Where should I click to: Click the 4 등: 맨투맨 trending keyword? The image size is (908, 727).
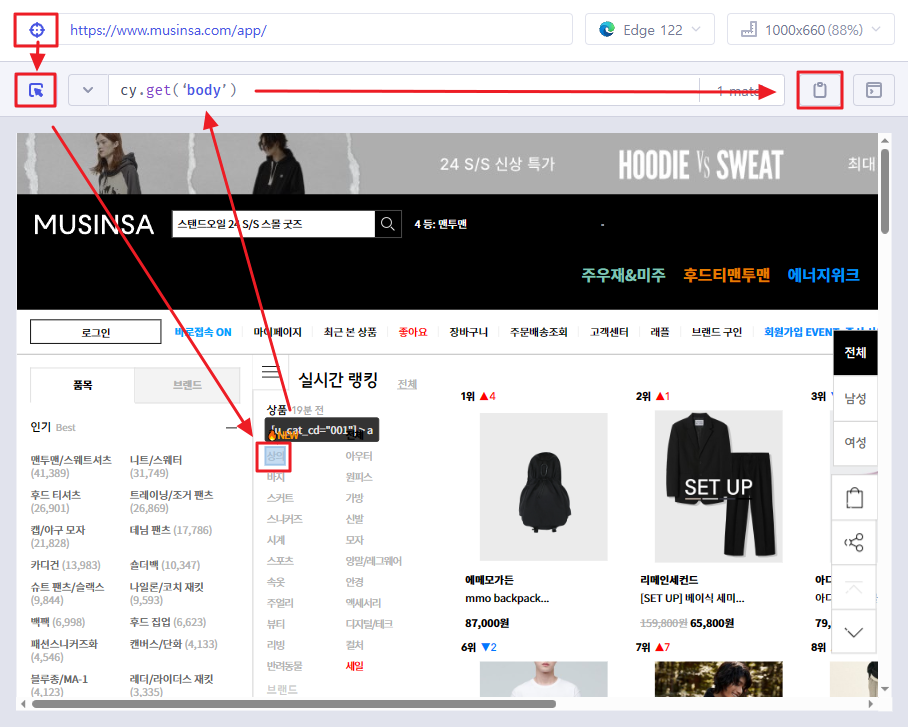point(440,224)
